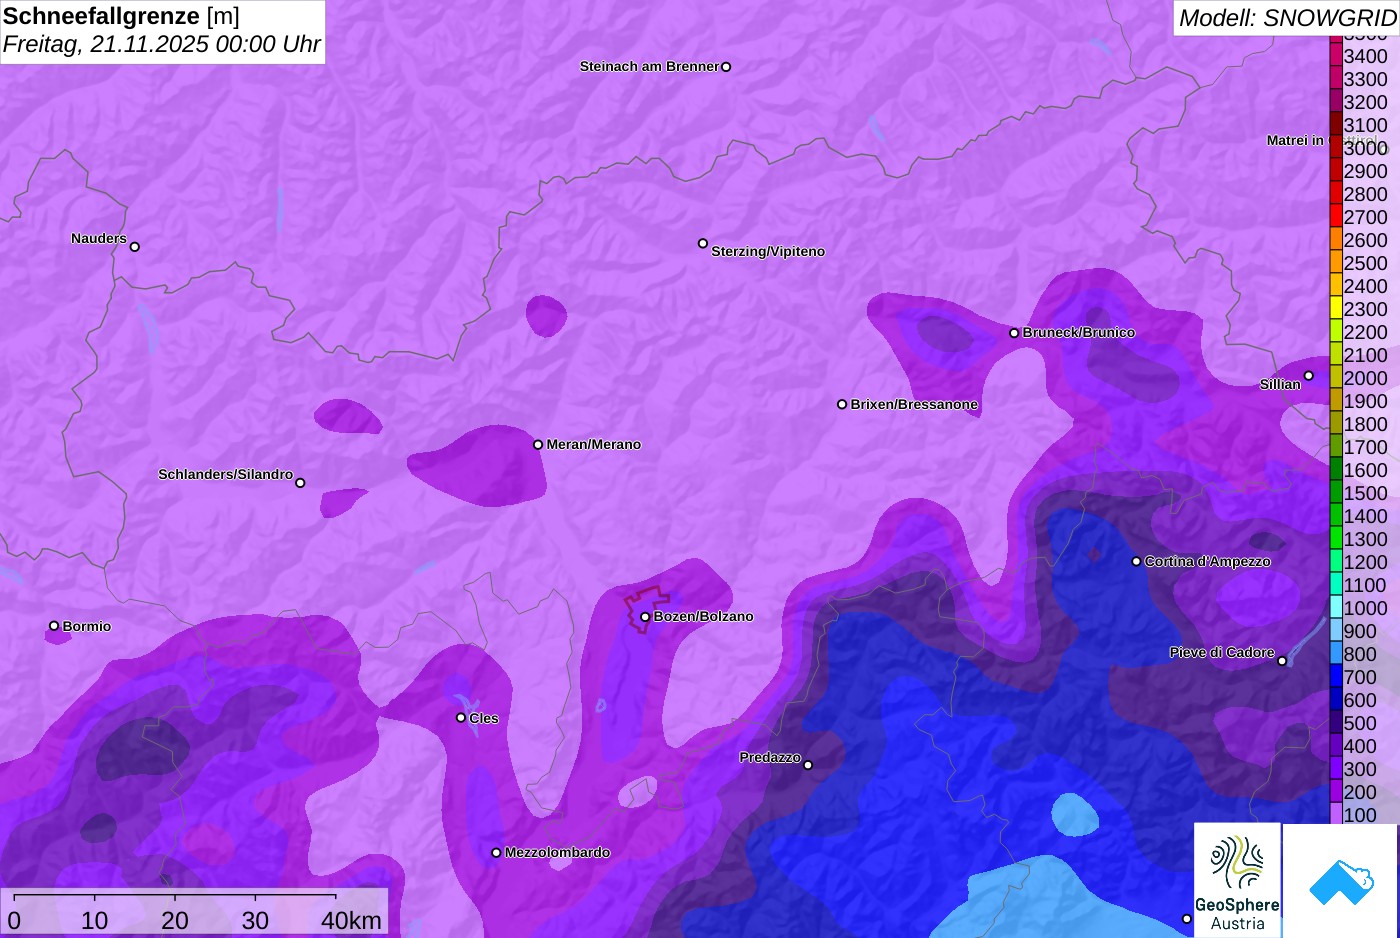Pick the legend color swatch beside 100
The width and height of the screenshot is (1400, 938).
(1336, 815)
